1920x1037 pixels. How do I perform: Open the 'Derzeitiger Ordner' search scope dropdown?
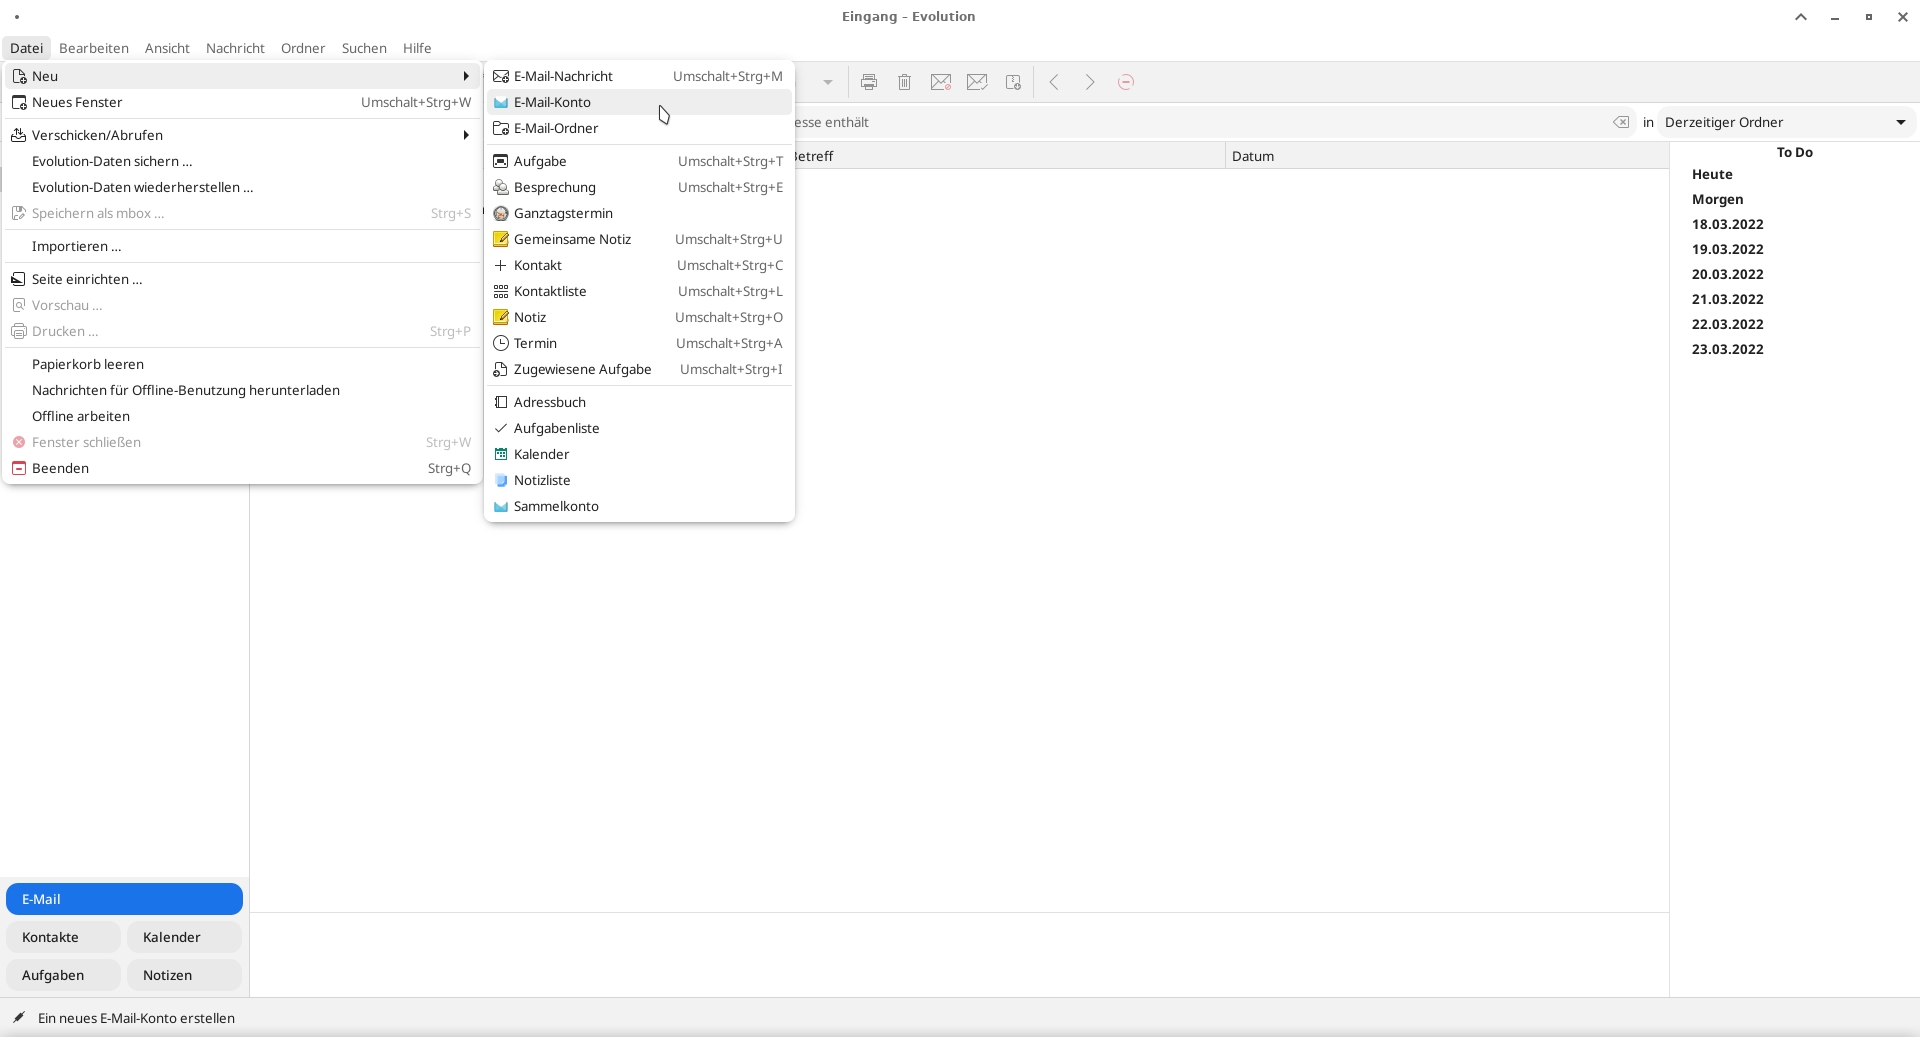pos(1786,122)
